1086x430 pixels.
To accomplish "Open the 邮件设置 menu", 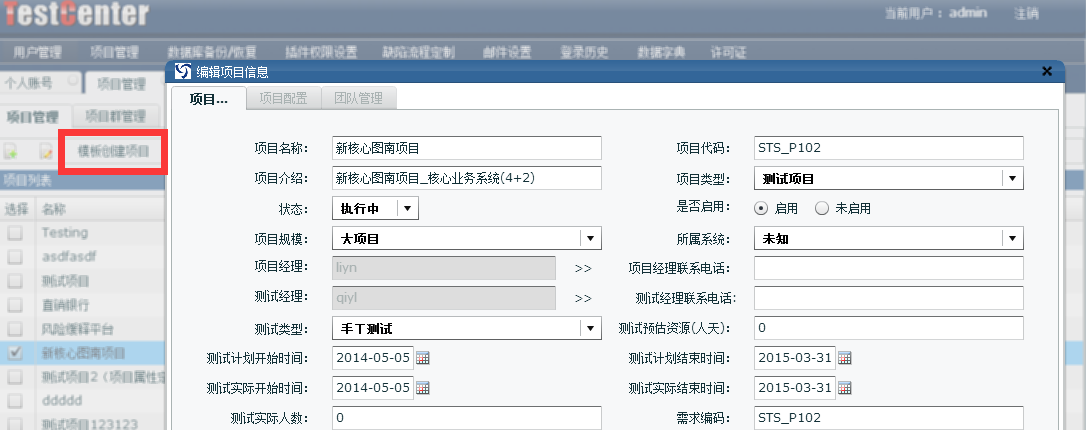I will pyautogui.click(x=507, y=52).
